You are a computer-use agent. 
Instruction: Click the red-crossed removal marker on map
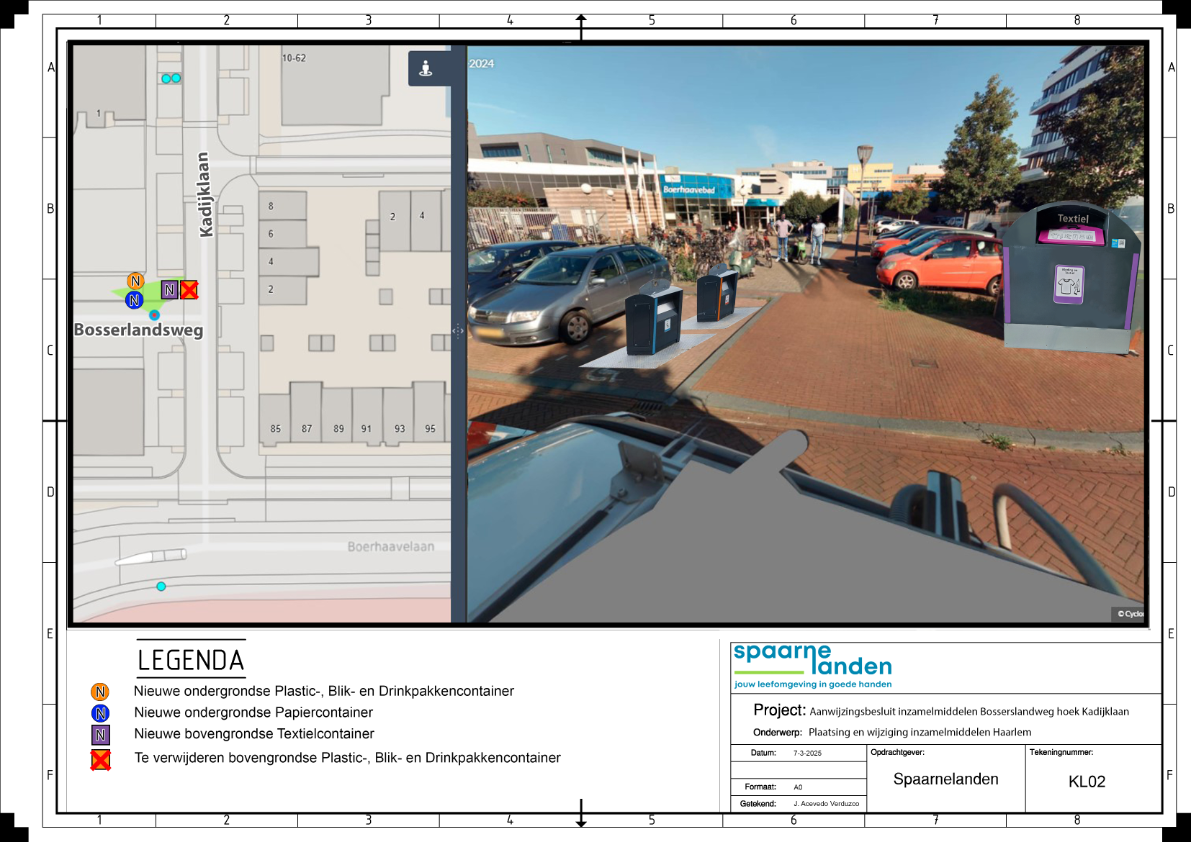tap(188, 290)
